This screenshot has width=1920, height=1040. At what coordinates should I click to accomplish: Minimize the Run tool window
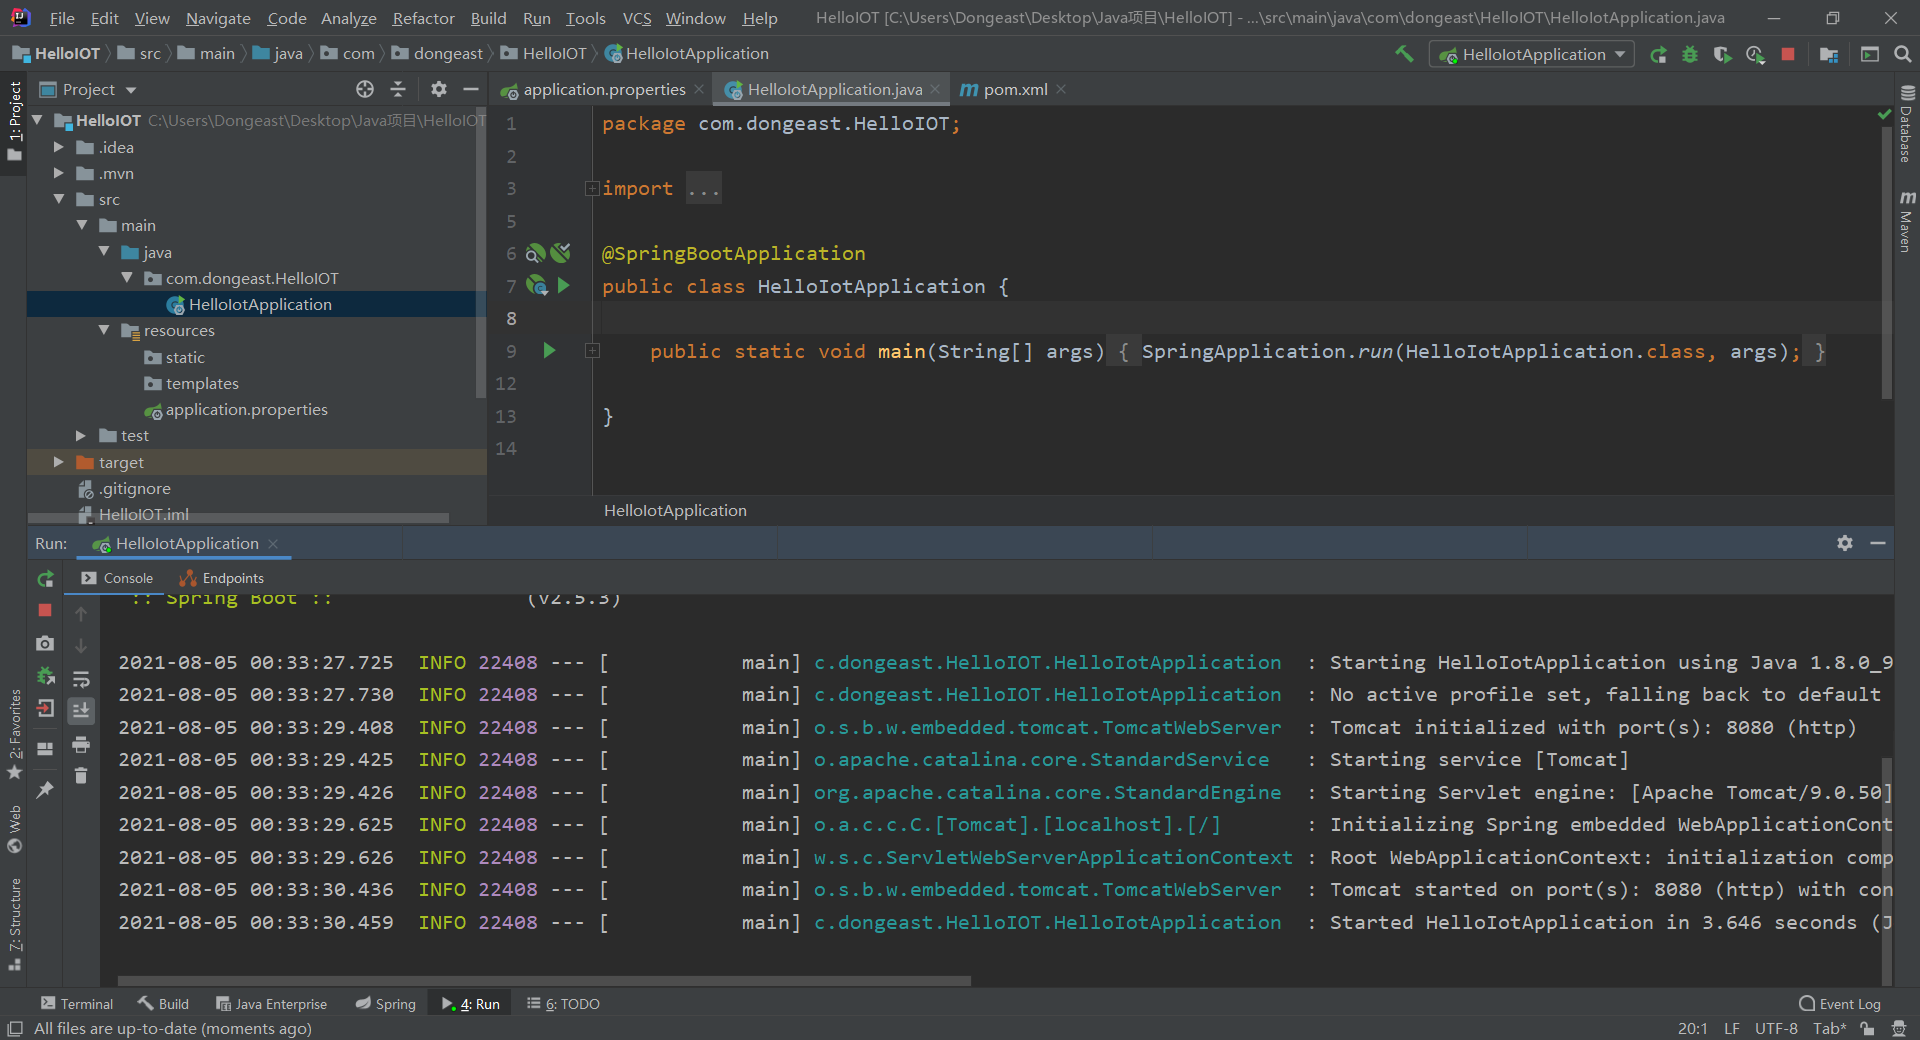pyautogui.click(x=1878, y=543)
